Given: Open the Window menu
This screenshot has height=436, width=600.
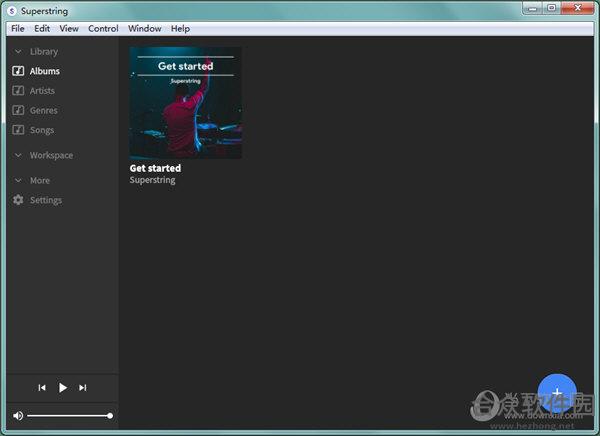Looking at the screenshot, I should pyautogui.click(x=145, y=28).
